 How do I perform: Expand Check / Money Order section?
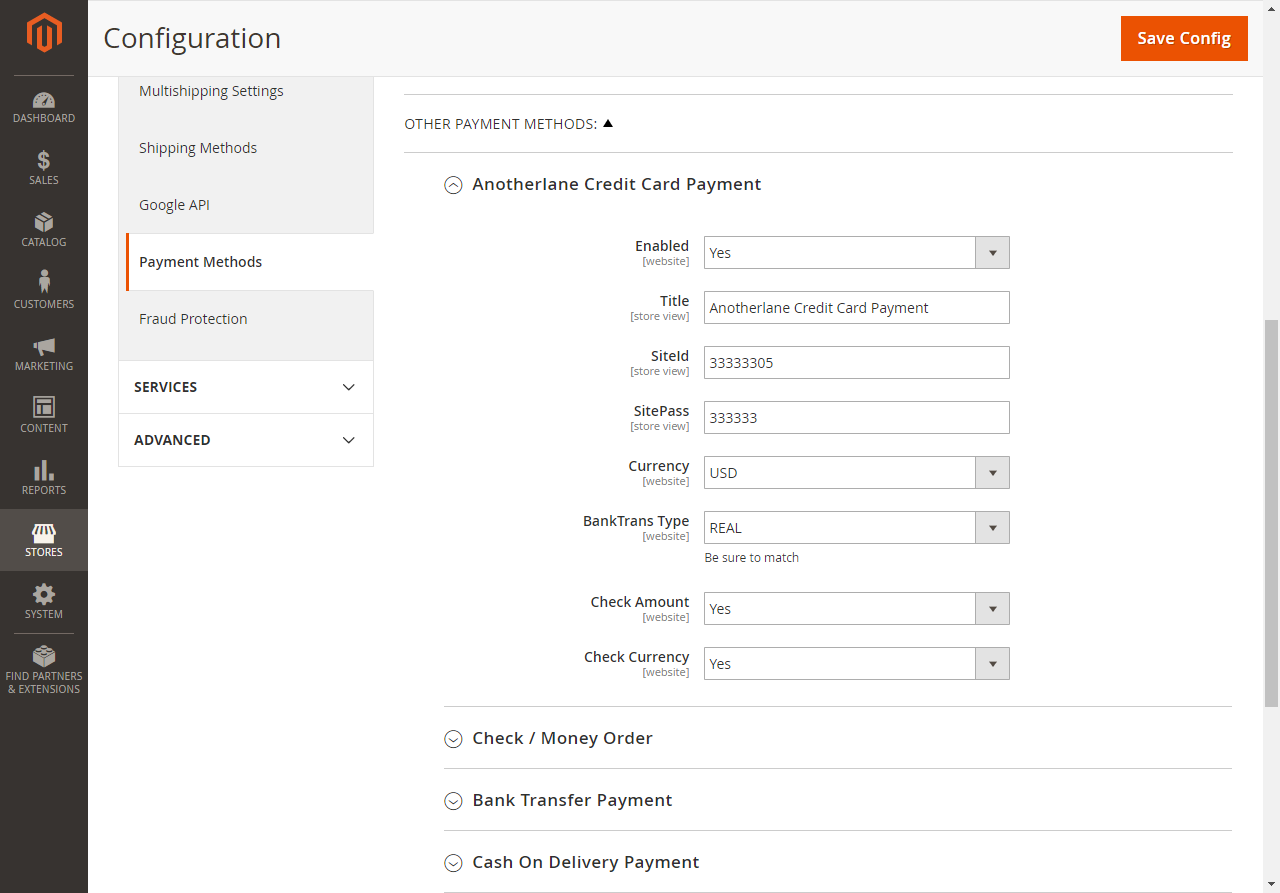pyautogui.click(x=453, y=739)
